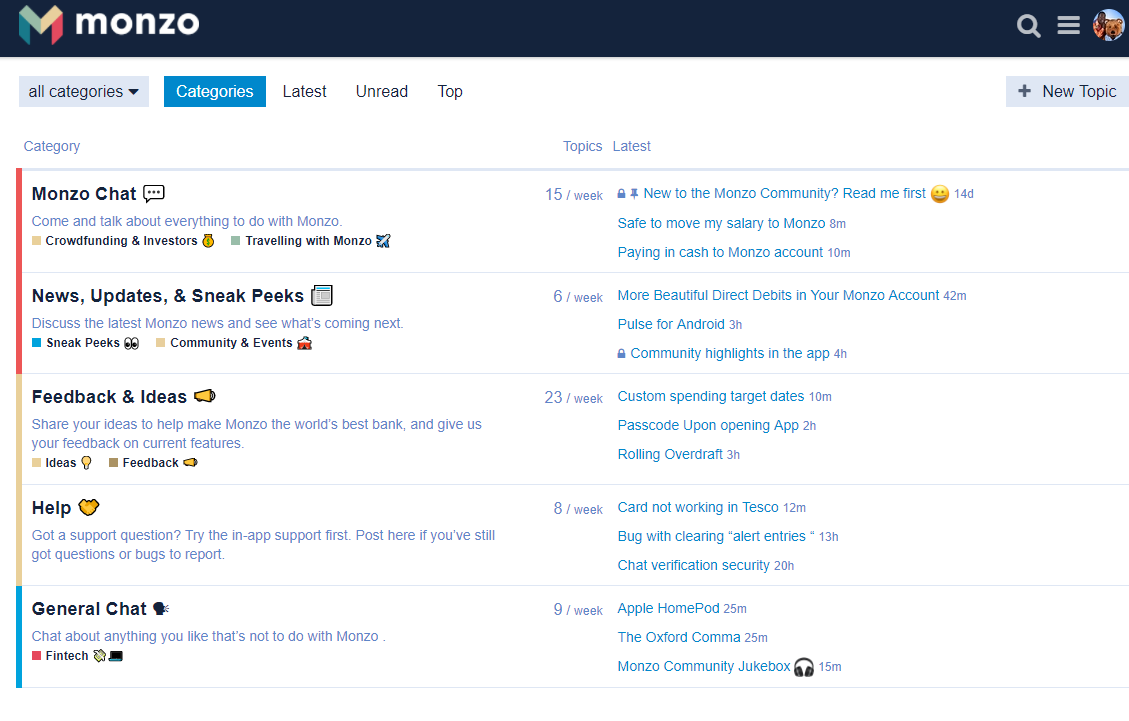Click the newspaper icon next to News, Updates

tap(322, 295)
